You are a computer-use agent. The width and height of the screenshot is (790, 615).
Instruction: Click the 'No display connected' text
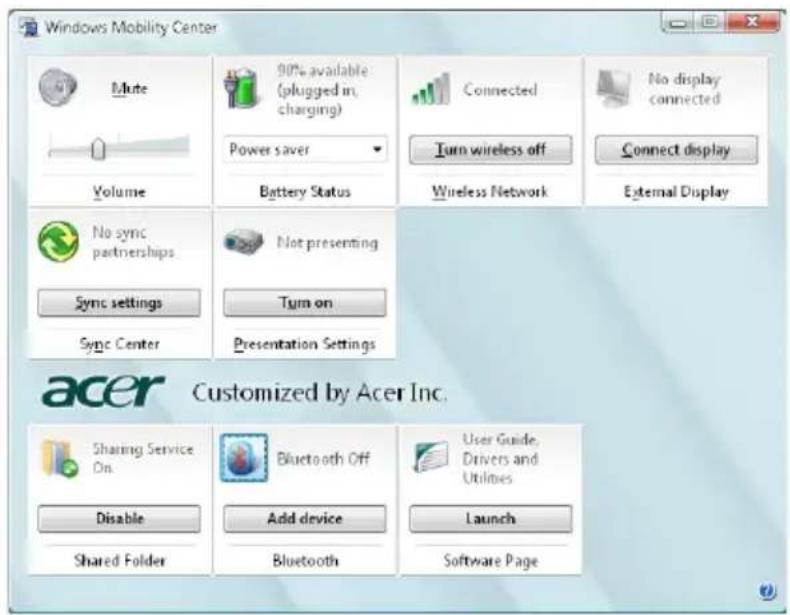[684, 89]
